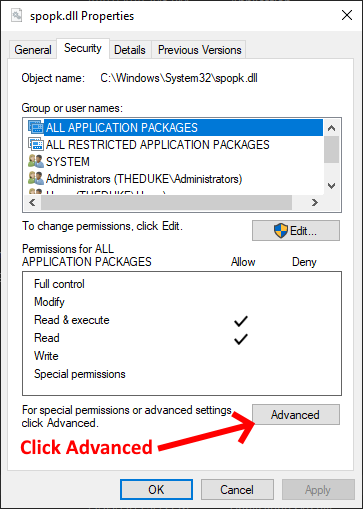Click the vertical scrollbar thumb in names list
The height and width of the screenshot is (509, 363).
pos(331,149)
